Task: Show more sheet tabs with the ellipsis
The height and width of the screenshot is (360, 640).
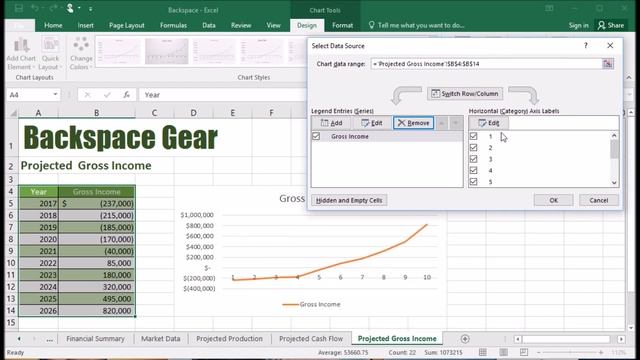Action: coord(49,339)
